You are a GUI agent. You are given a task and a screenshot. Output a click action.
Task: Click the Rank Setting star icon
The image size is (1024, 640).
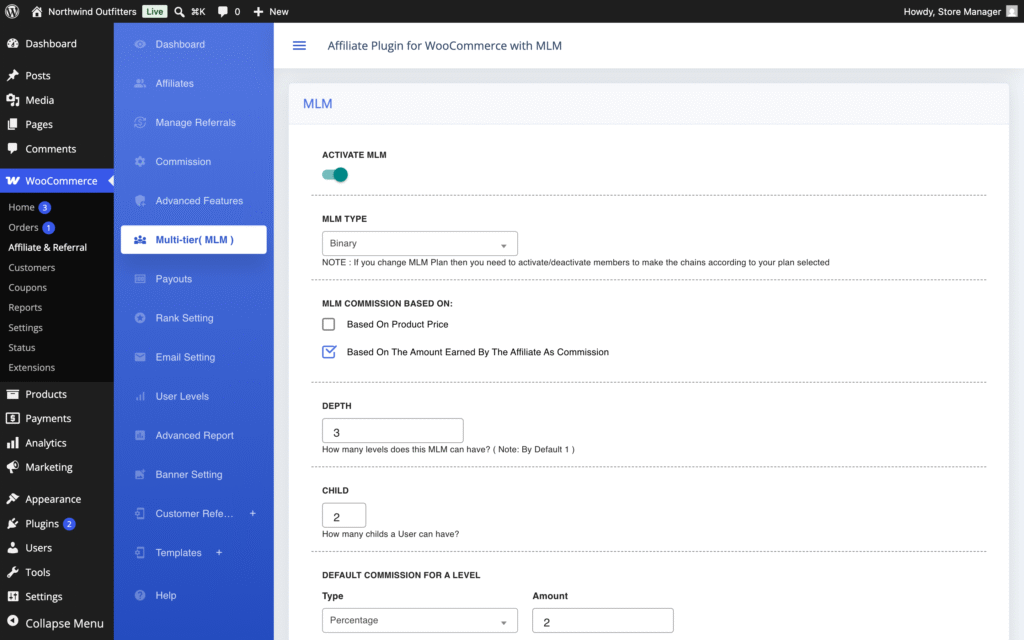click(x=140, y=318)
